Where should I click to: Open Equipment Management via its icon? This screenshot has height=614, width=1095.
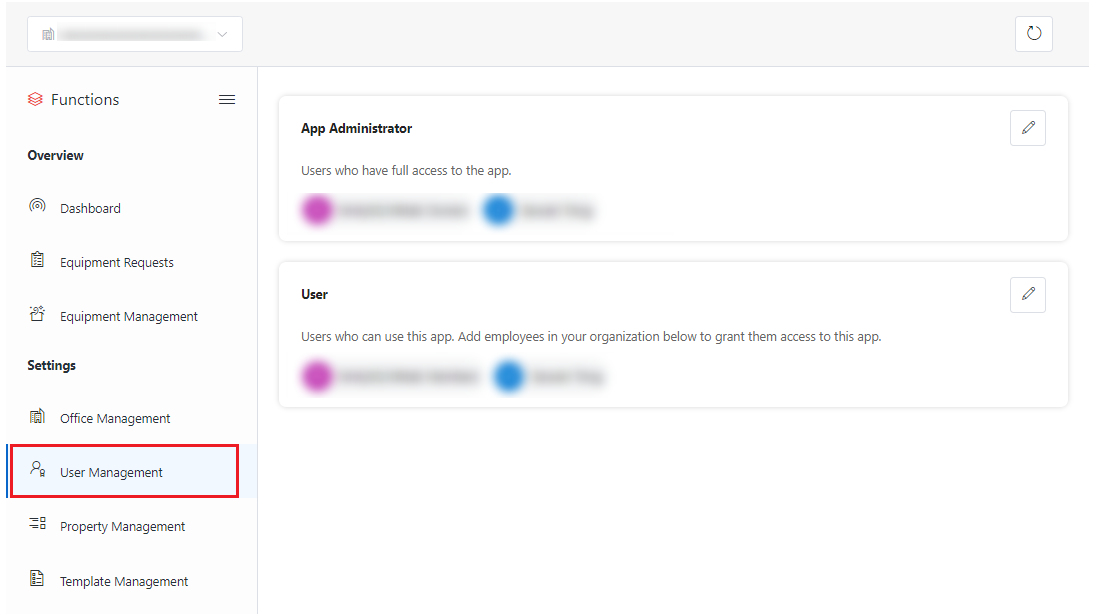point(37,315)
